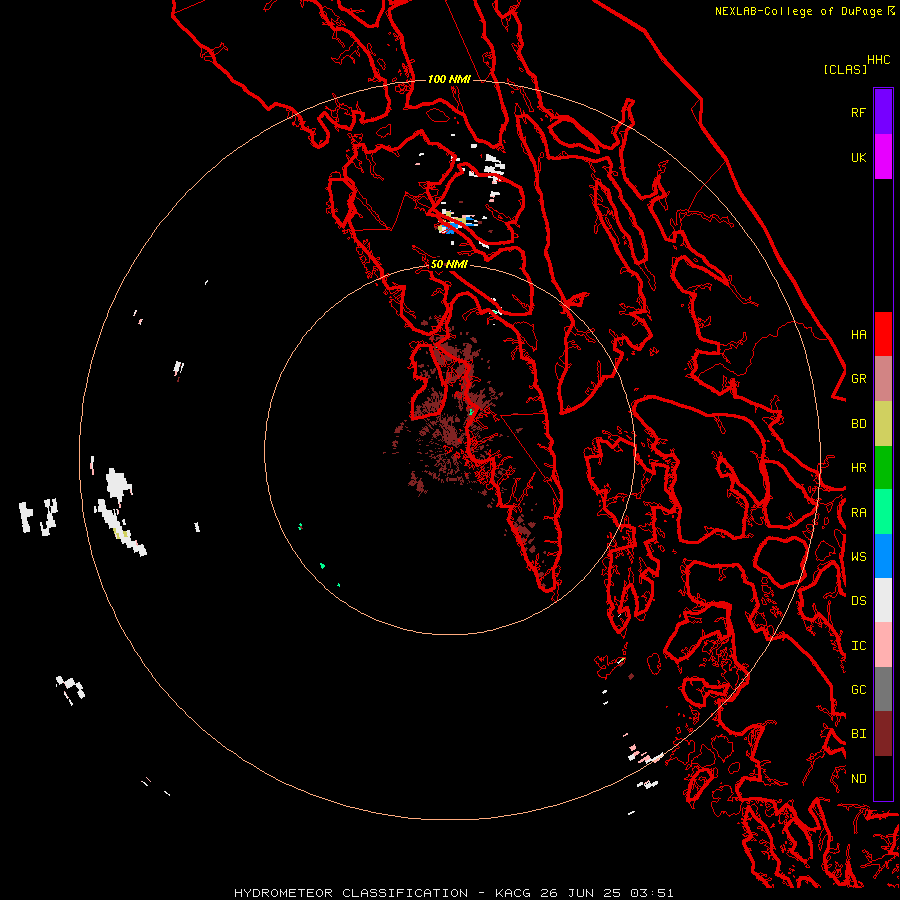Click the GC legend label
Screen dimensions: 900x900
coord(858,690)
